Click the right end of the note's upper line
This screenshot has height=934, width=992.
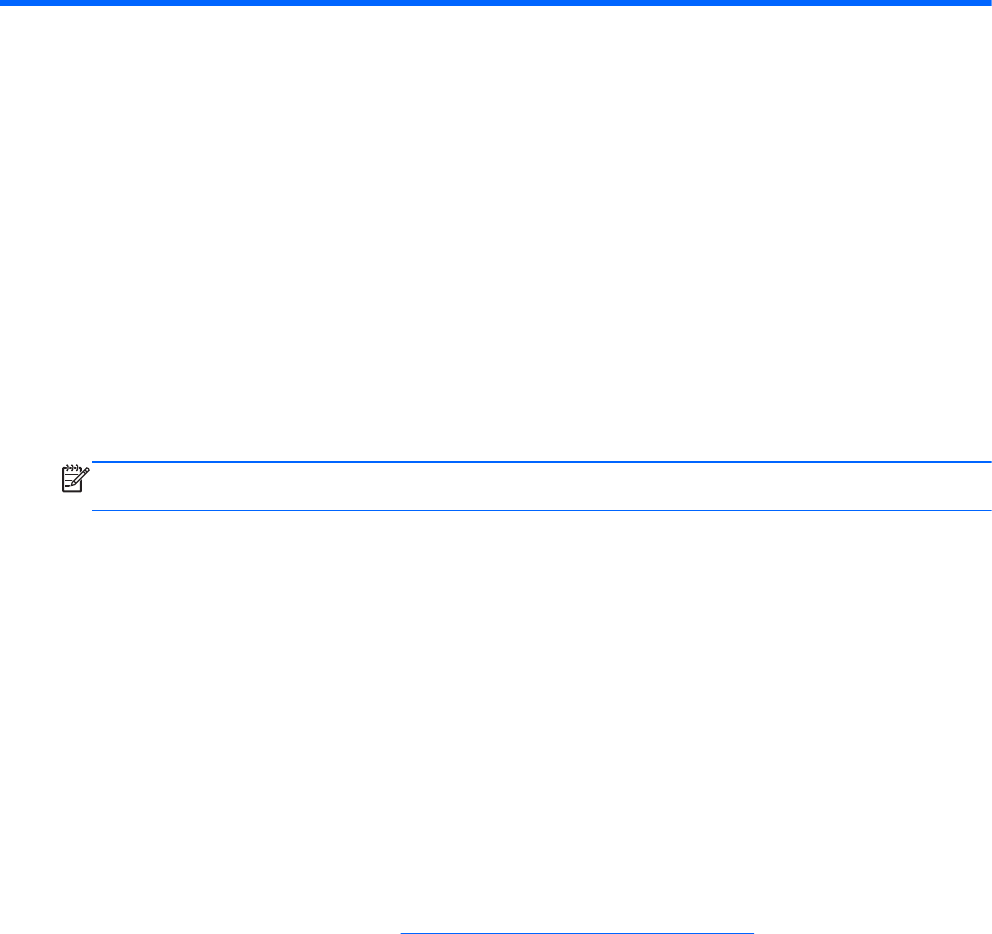pyautogui.click(x=987, y=462)
